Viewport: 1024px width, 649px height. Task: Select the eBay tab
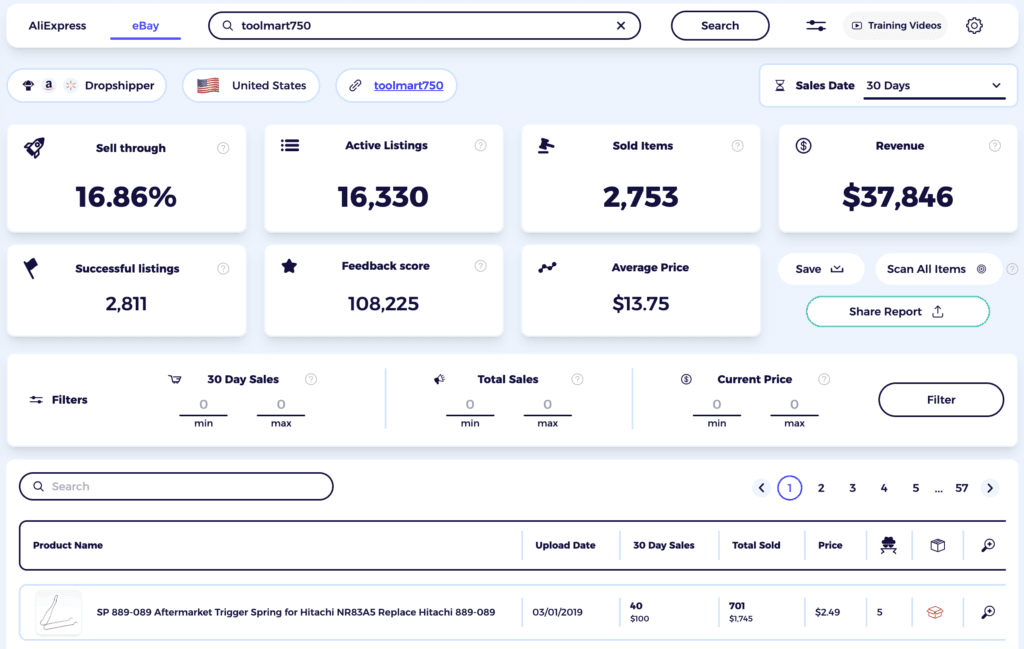point(145,25)
